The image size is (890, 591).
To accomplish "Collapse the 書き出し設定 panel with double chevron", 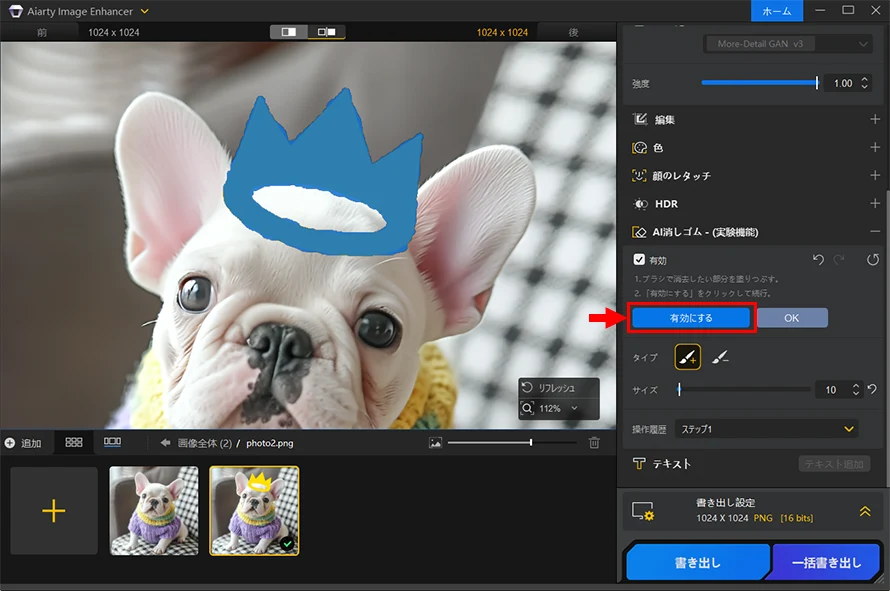I will click(865, 511).
